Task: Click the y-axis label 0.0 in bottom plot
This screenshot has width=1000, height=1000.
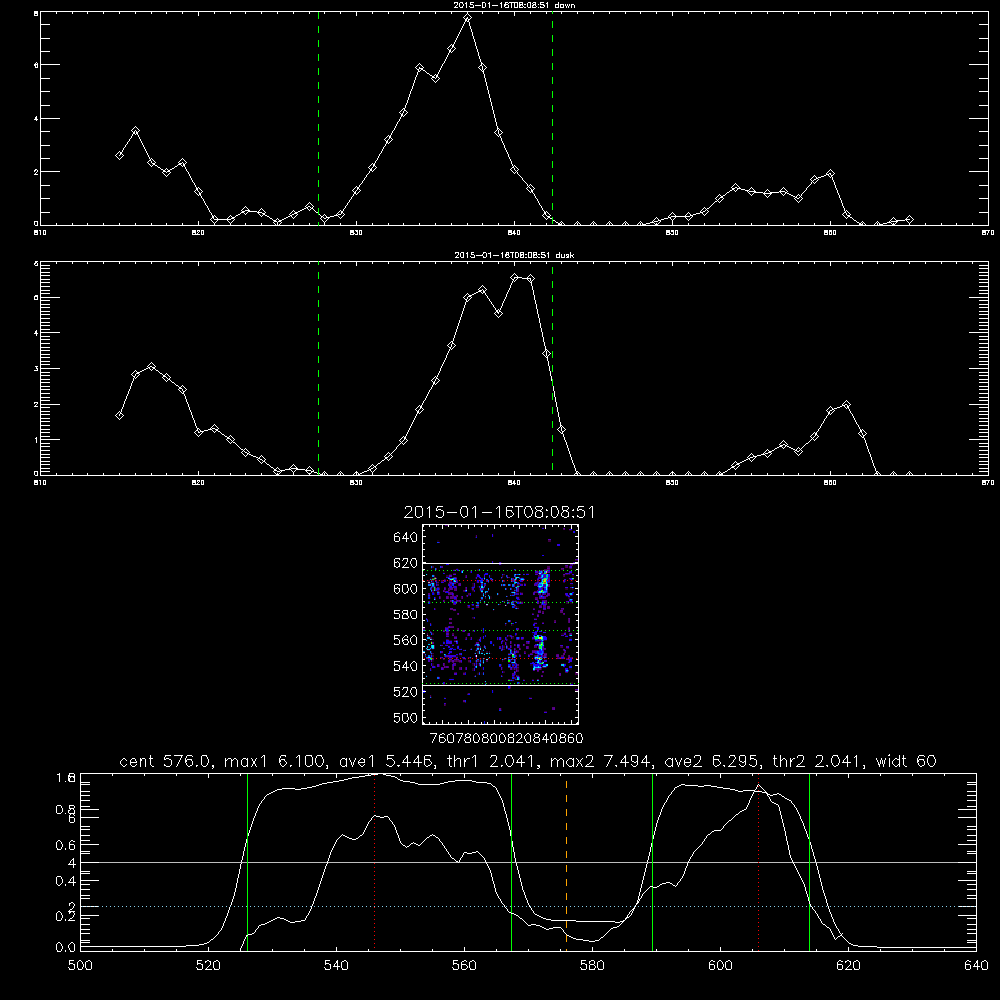Action: pyautogui.click(x=66, y=948)
